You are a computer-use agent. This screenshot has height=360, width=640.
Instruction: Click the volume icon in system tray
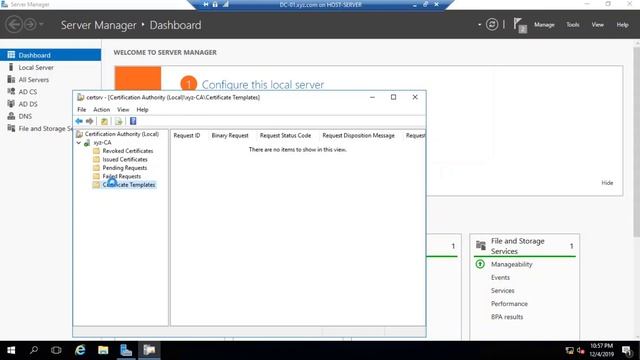pyautogui.click(x=580, y=351)
